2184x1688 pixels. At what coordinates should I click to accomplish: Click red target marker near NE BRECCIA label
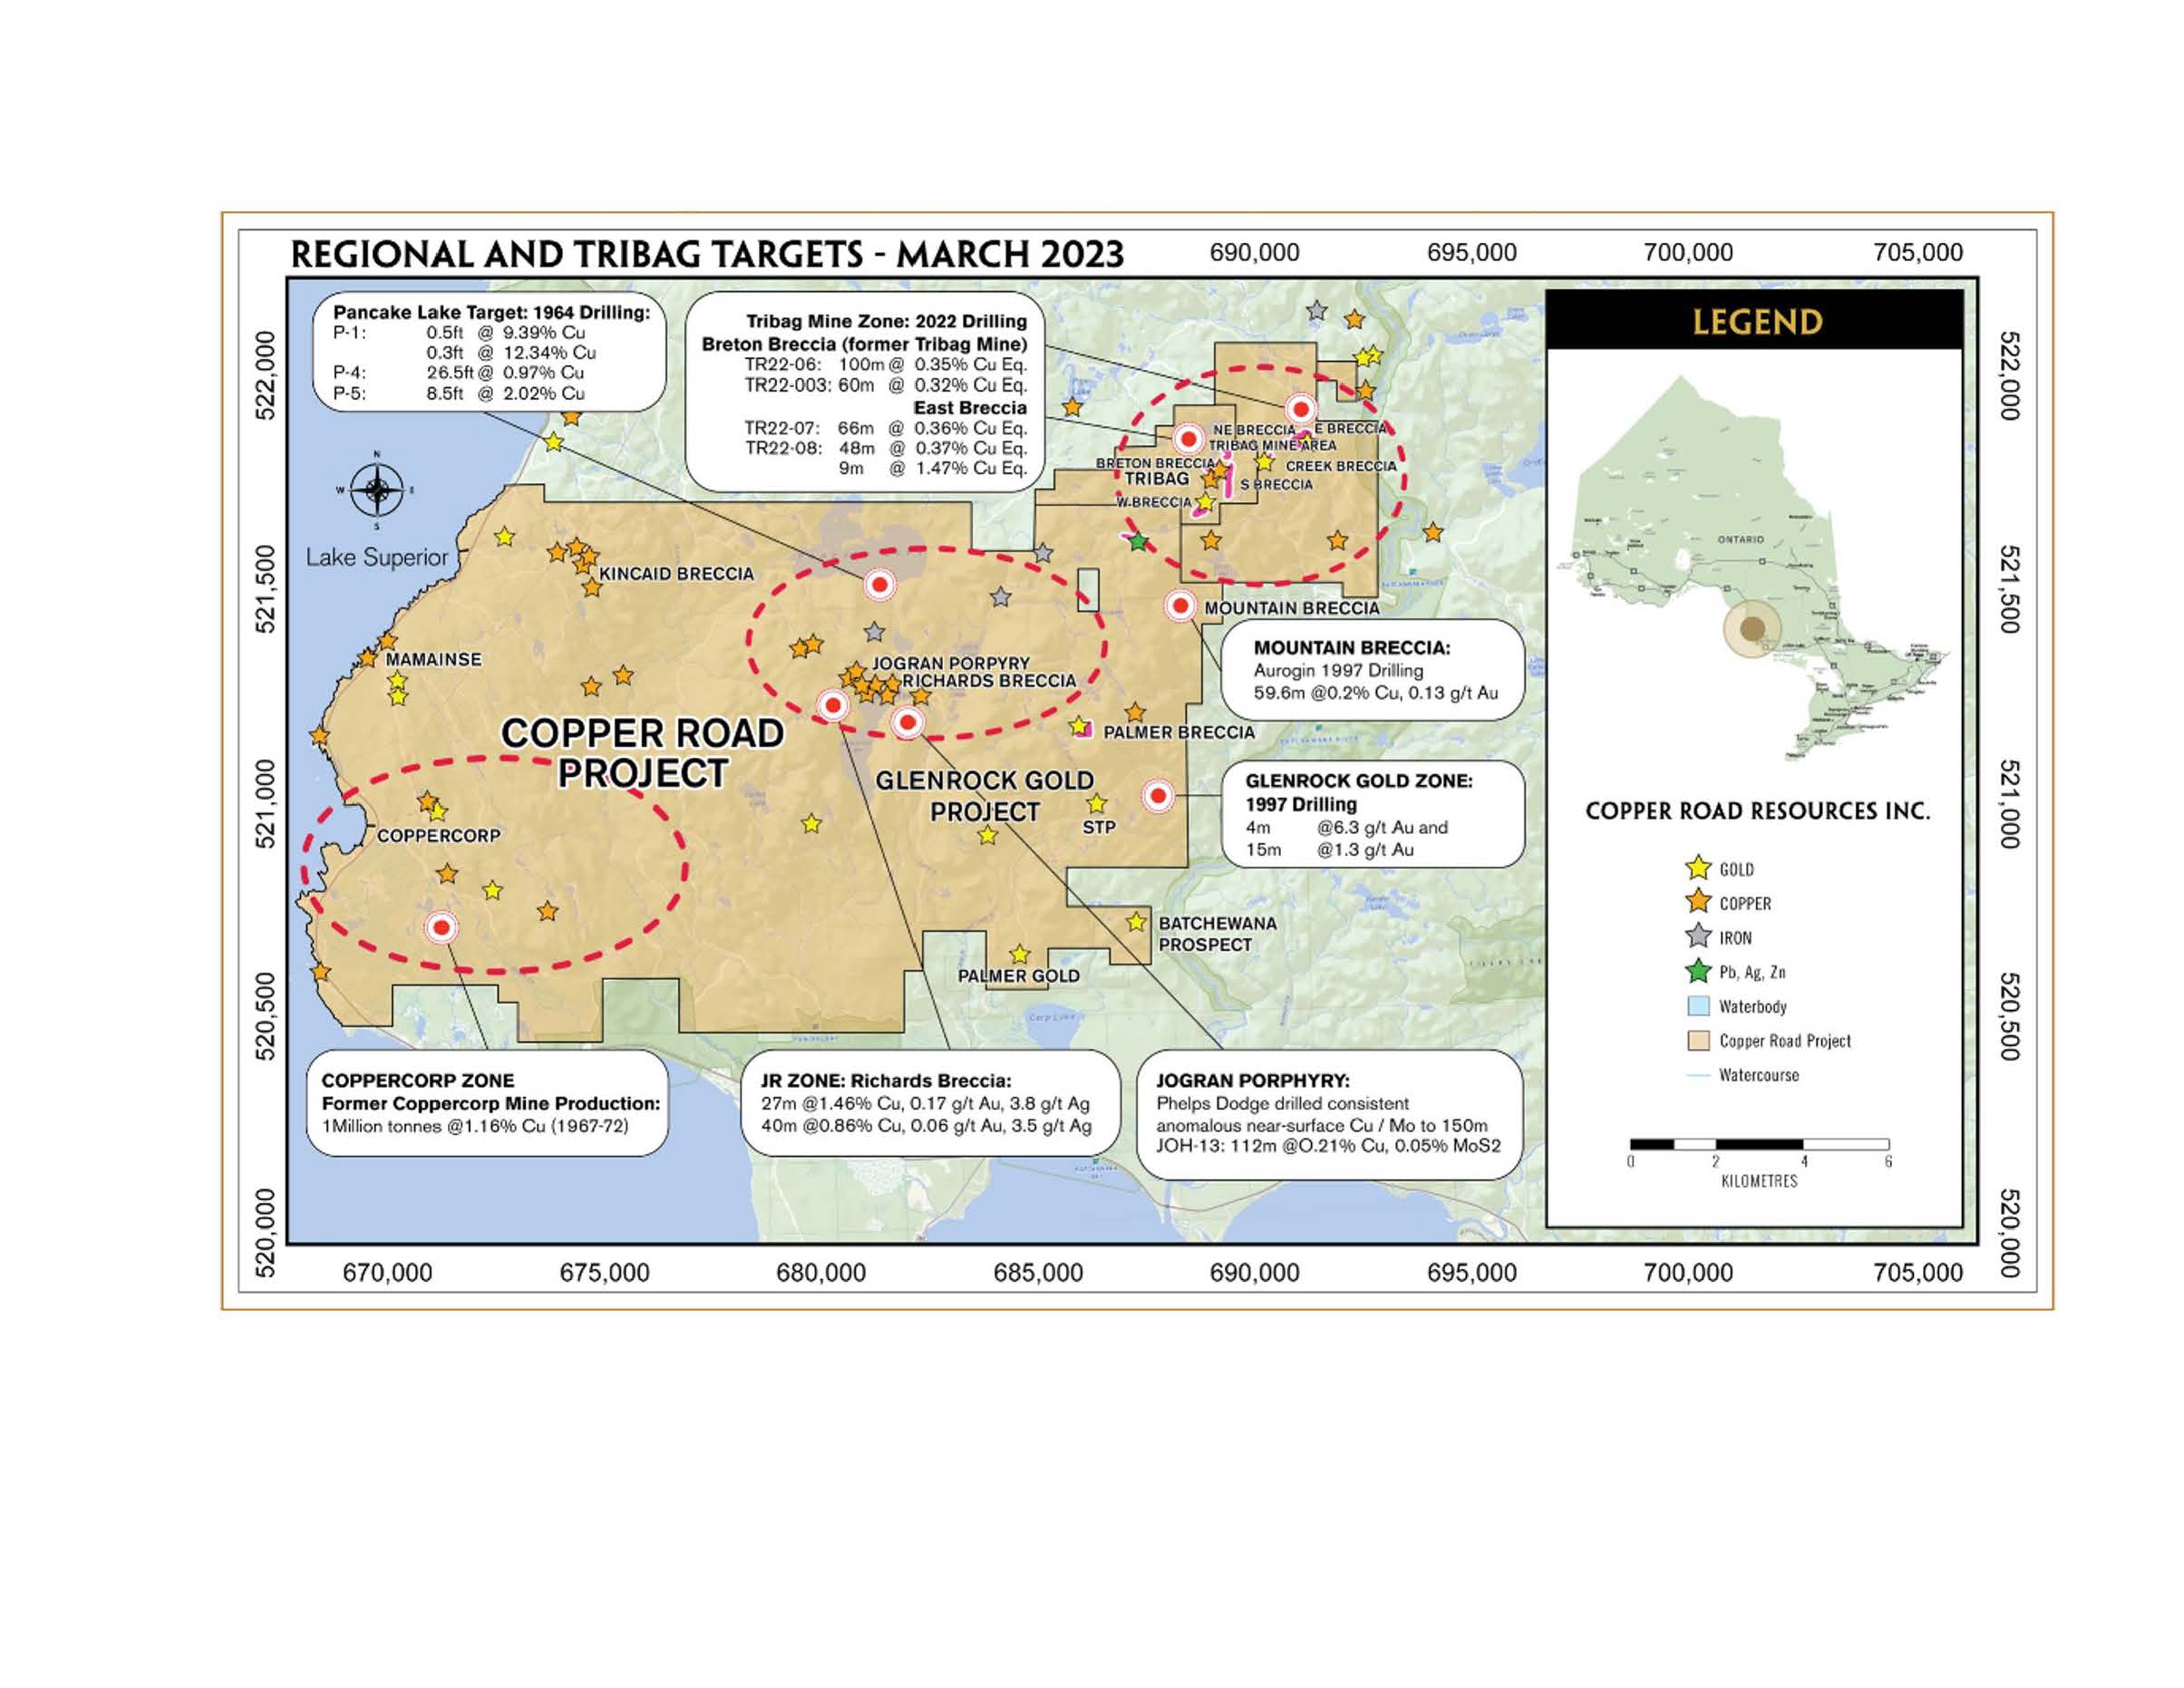(1188, 439)
